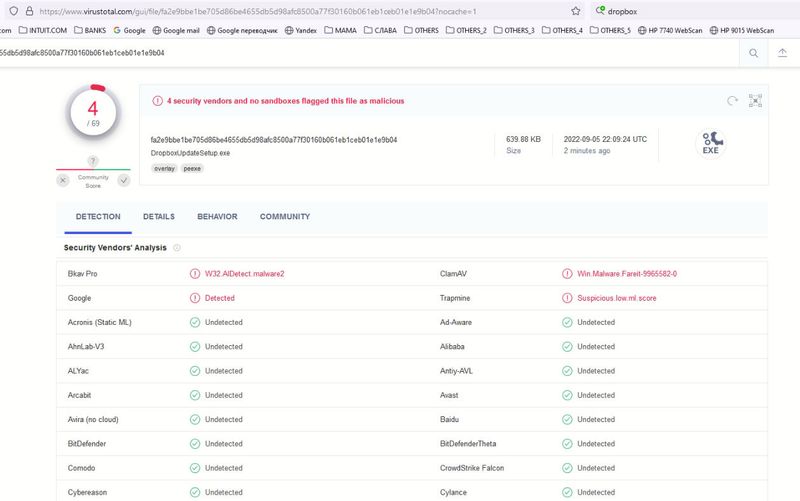This screenshot has height=501, width=800.
Task: Bookmark this page with the star icon
Action: (x=576, y=10)
